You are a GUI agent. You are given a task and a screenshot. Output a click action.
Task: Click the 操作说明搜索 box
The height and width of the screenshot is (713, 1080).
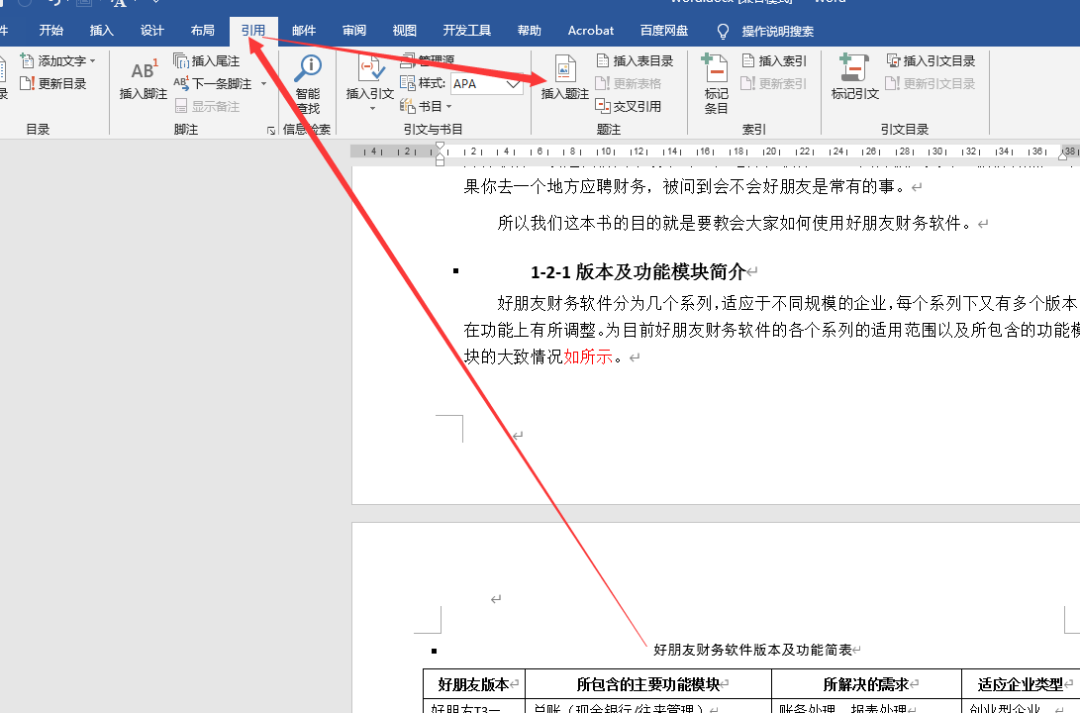pos(778,31)
